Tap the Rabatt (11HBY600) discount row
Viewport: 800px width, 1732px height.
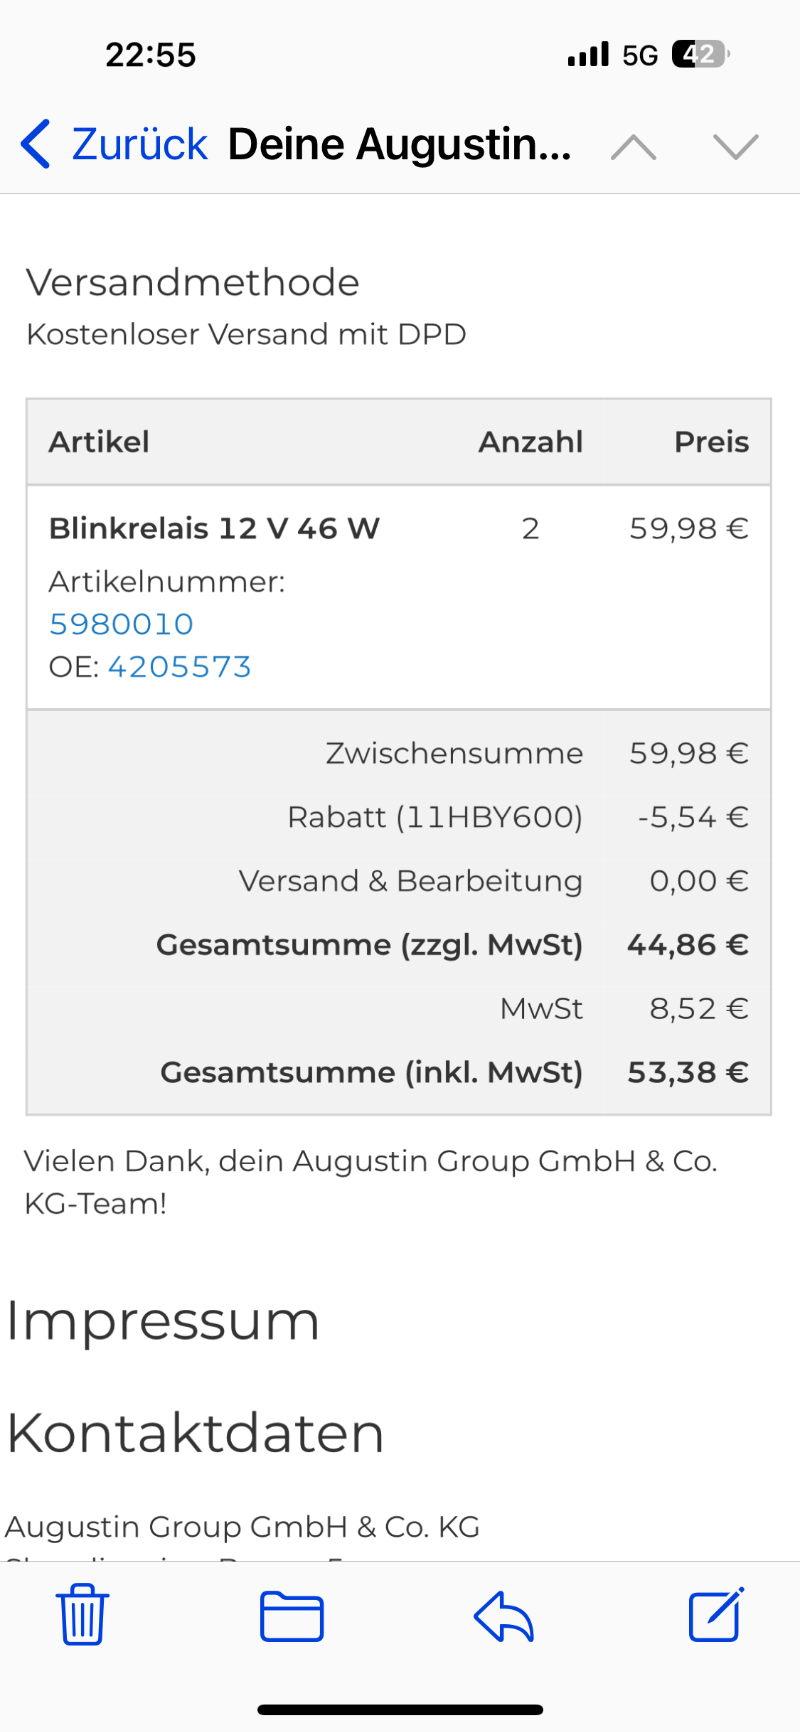coord(434,817)
